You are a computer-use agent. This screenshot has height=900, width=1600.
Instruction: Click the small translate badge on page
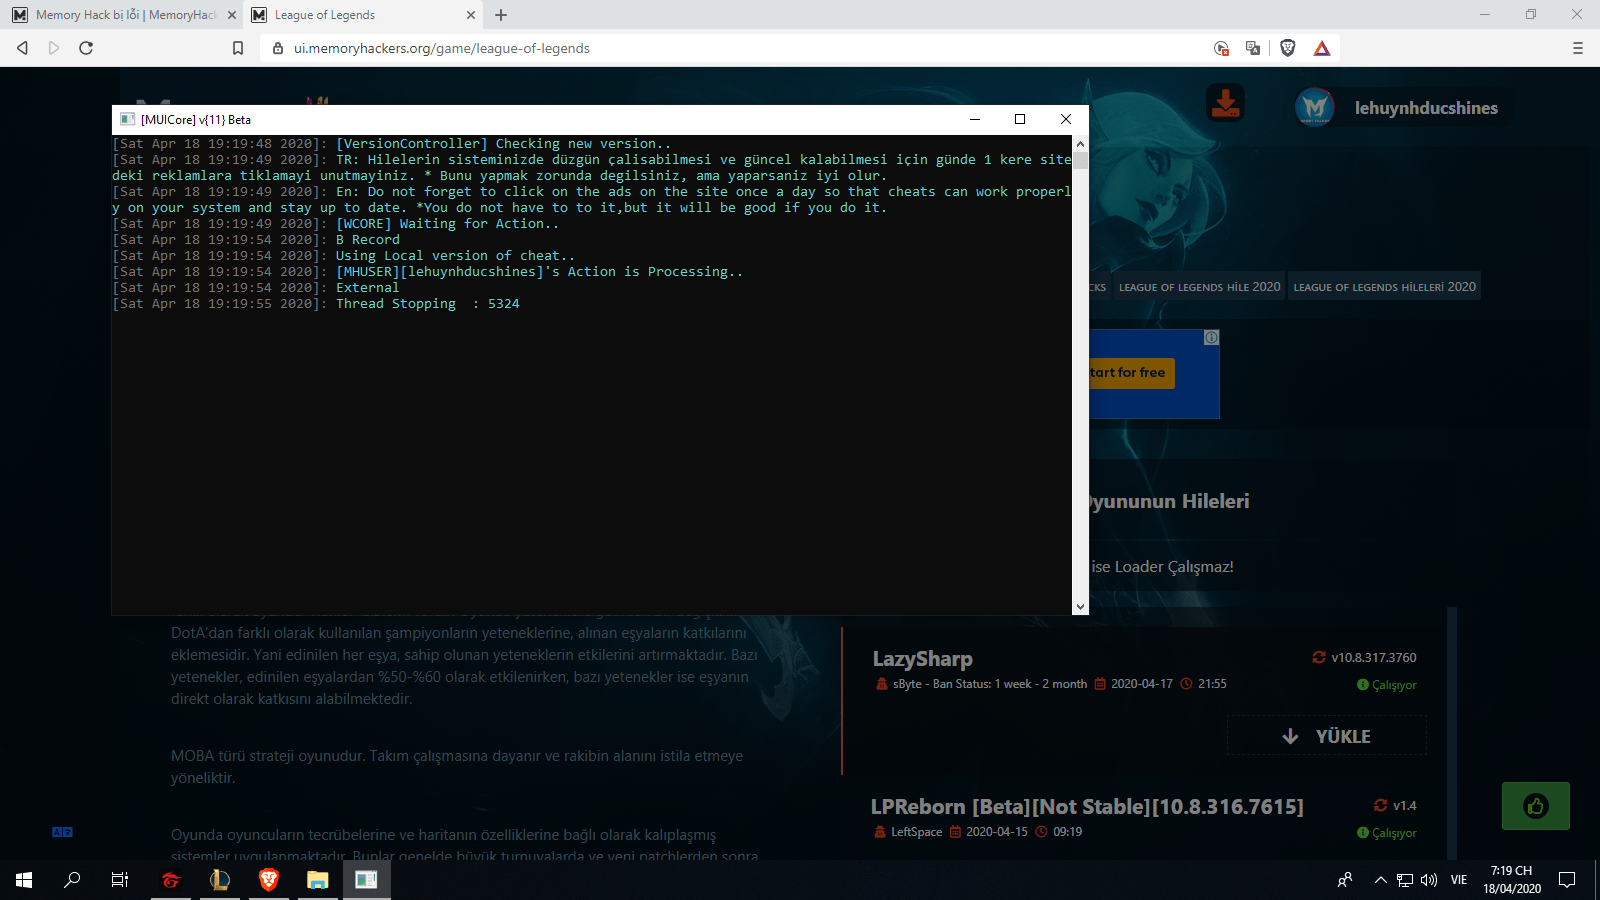click(62, 832)
